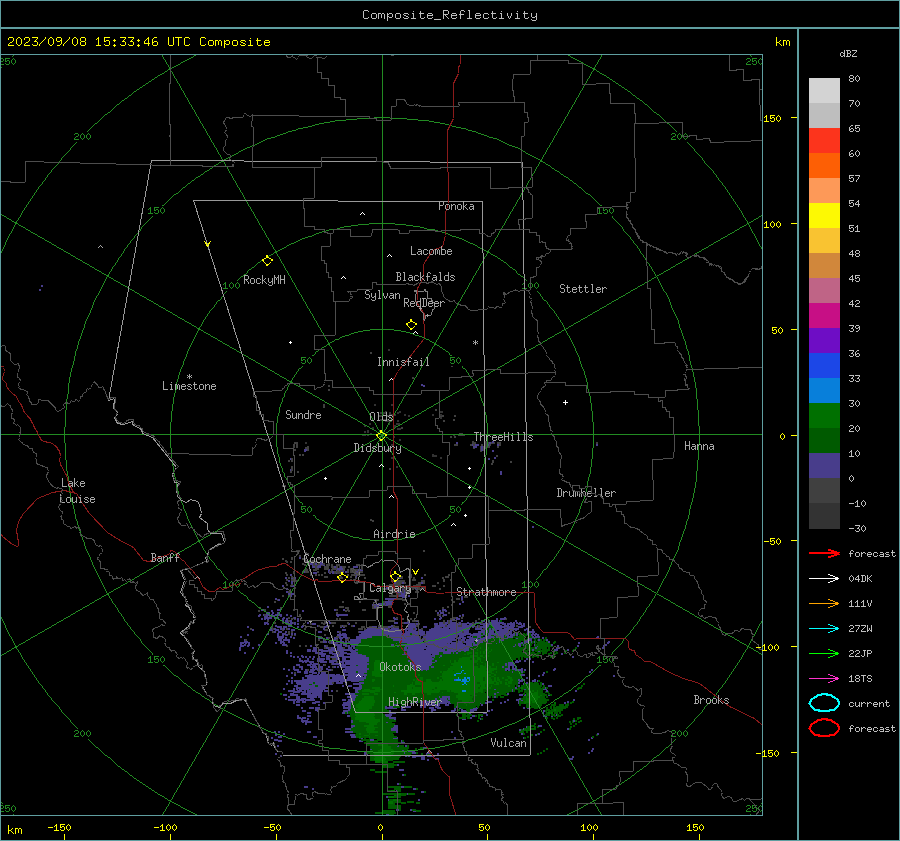Click the RockyMH label
Image resolution: width=900 pixels, height=841 pixels.
pyautogui.click(x=264, y=280)
